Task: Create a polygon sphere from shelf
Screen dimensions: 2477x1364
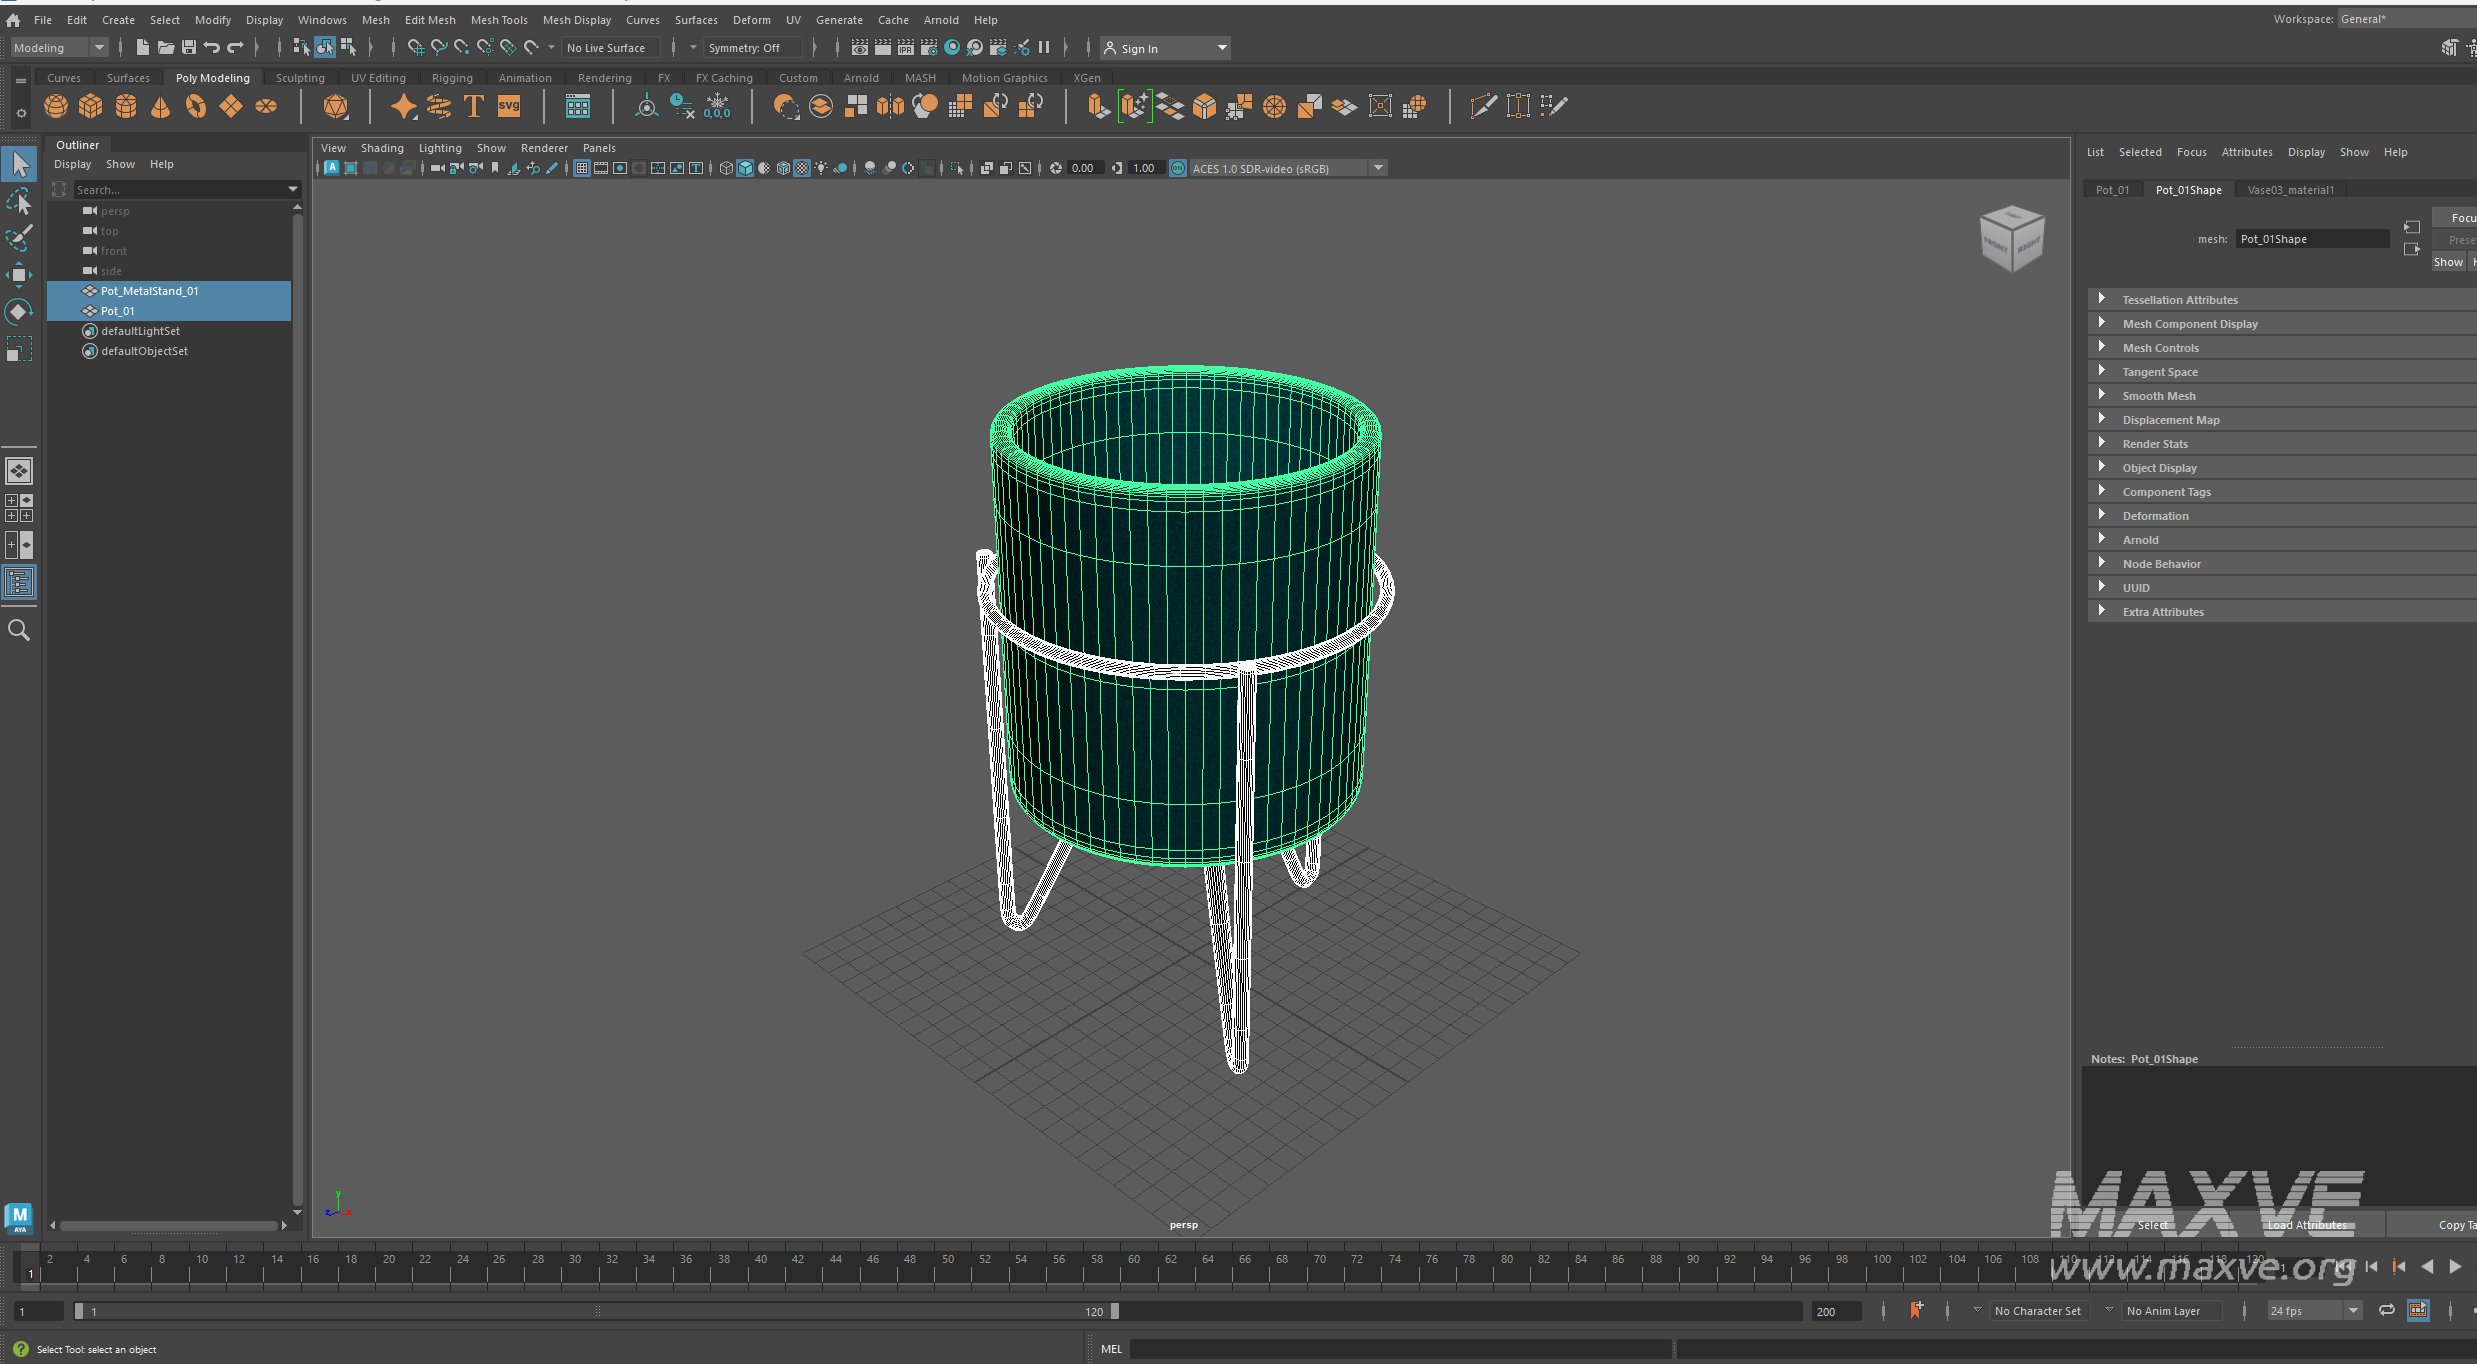Action: pyautogui.click(x=56, y=106)
